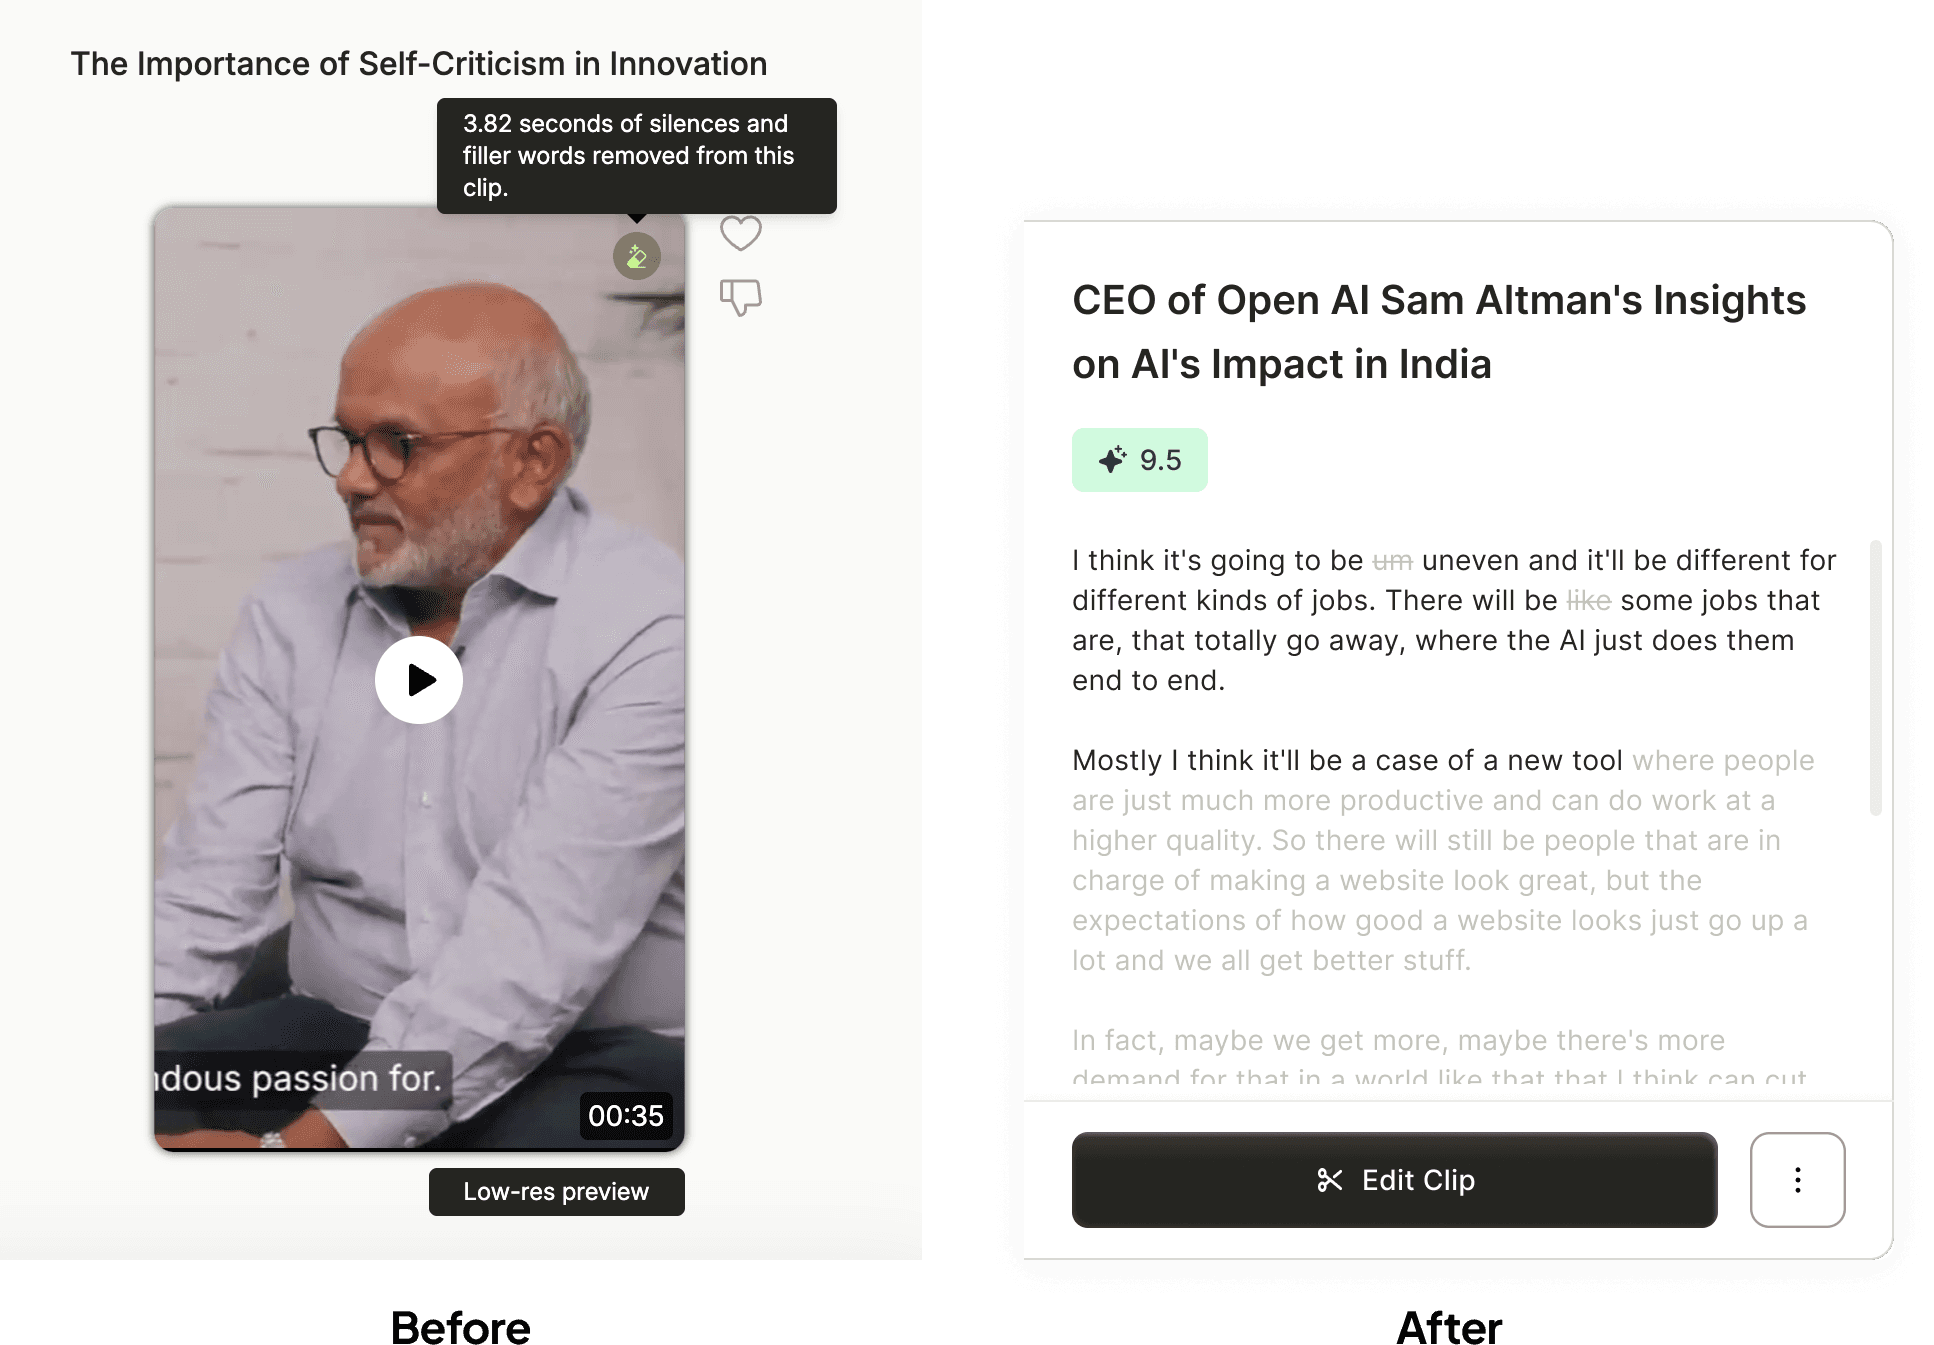Click the 00:35 duration badge
The image size is (1934, 1345).
[626, 1115]
